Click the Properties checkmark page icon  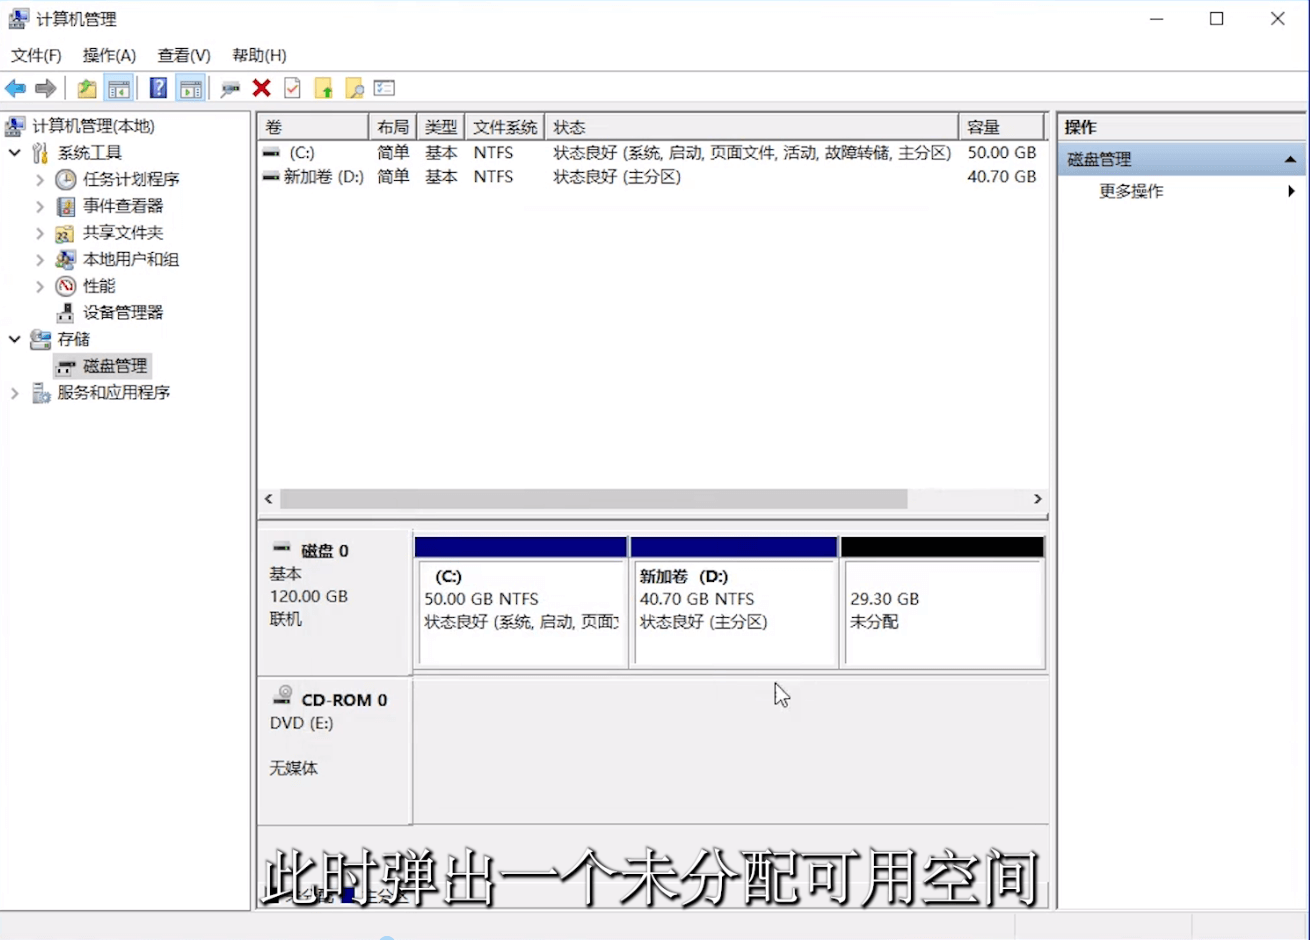click(x=292, y=88)
